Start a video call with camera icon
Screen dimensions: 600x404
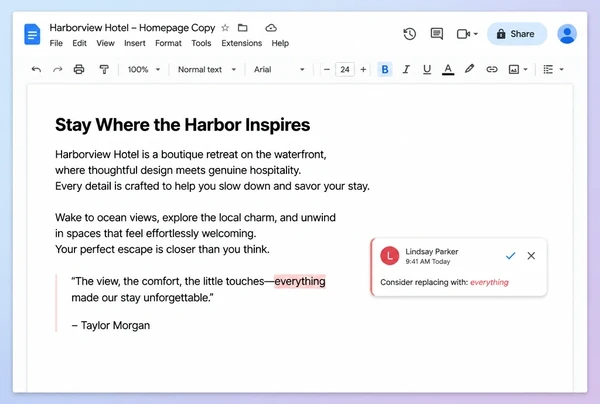coord(463,34)
